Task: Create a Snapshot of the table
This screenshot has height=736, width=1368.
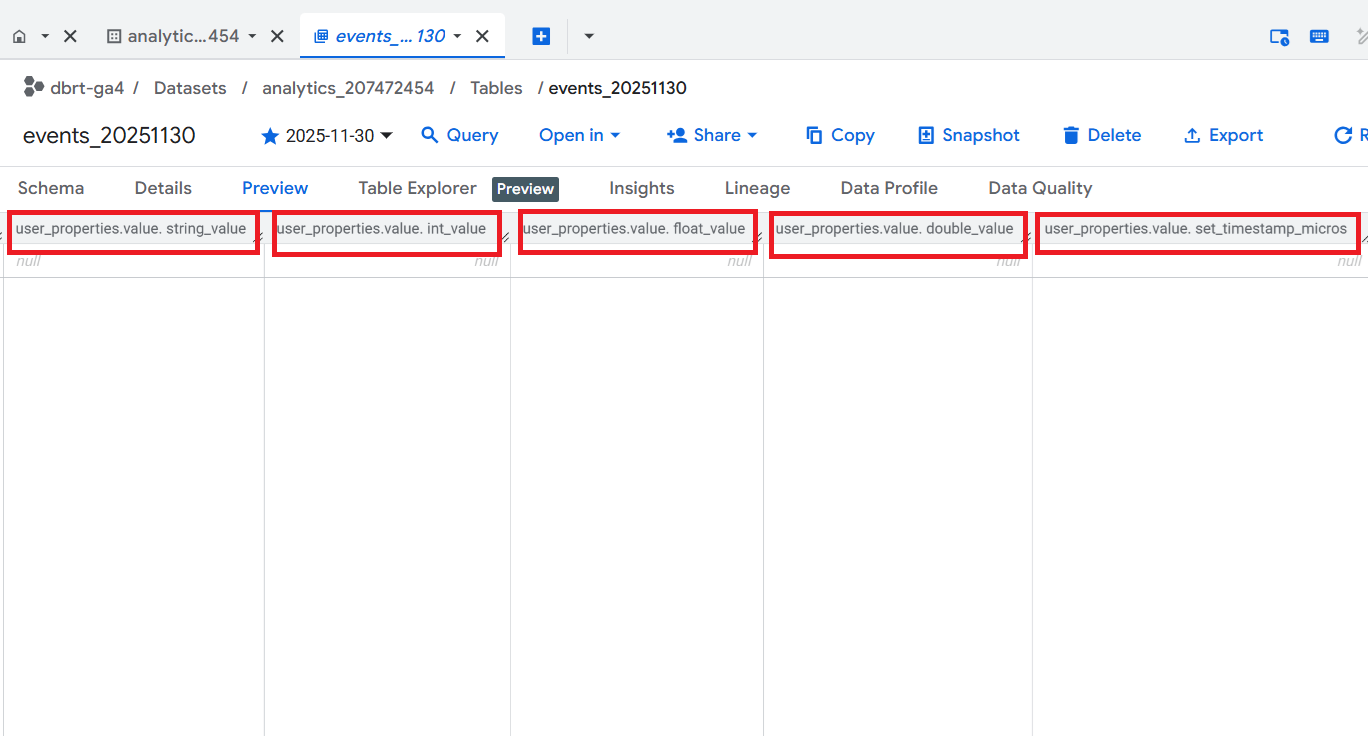Action: click(x=969, y=135)
